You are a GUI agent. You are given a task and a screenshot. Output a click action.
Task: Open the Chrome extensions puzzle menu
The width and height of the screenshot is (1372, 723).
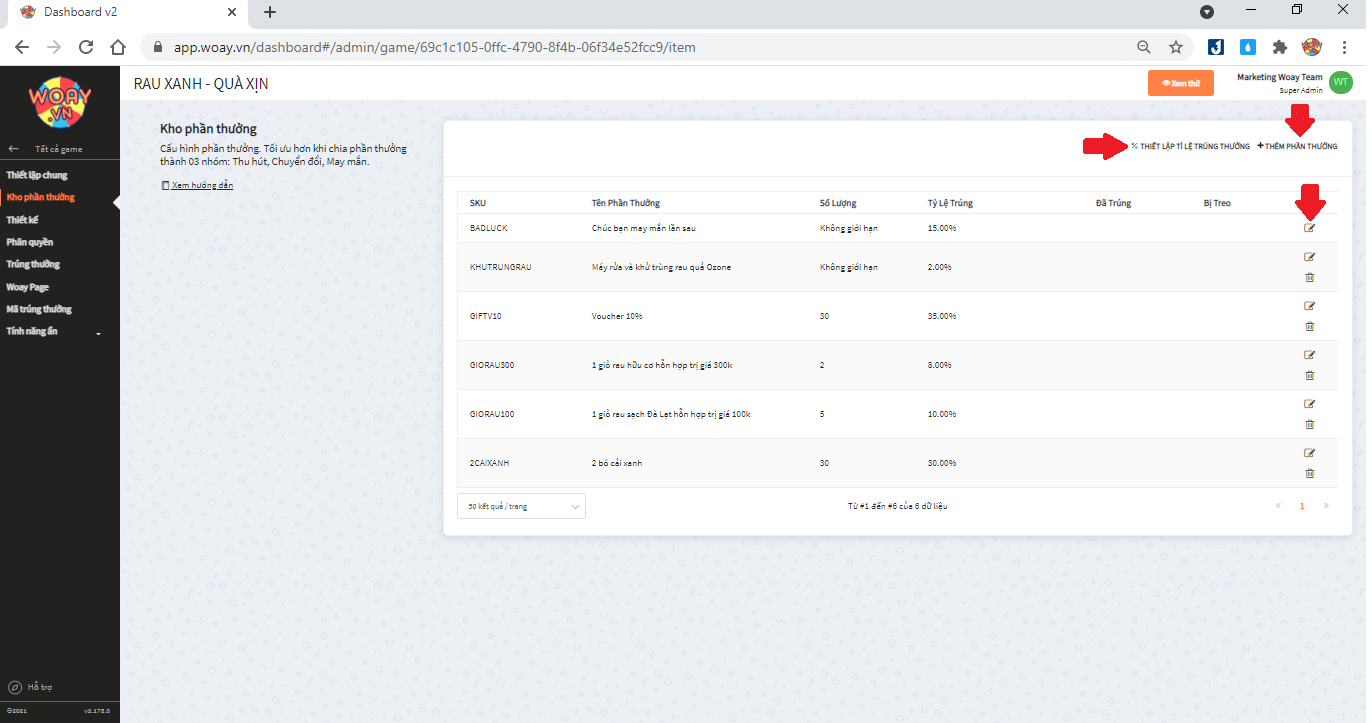tap(1279, 47)
